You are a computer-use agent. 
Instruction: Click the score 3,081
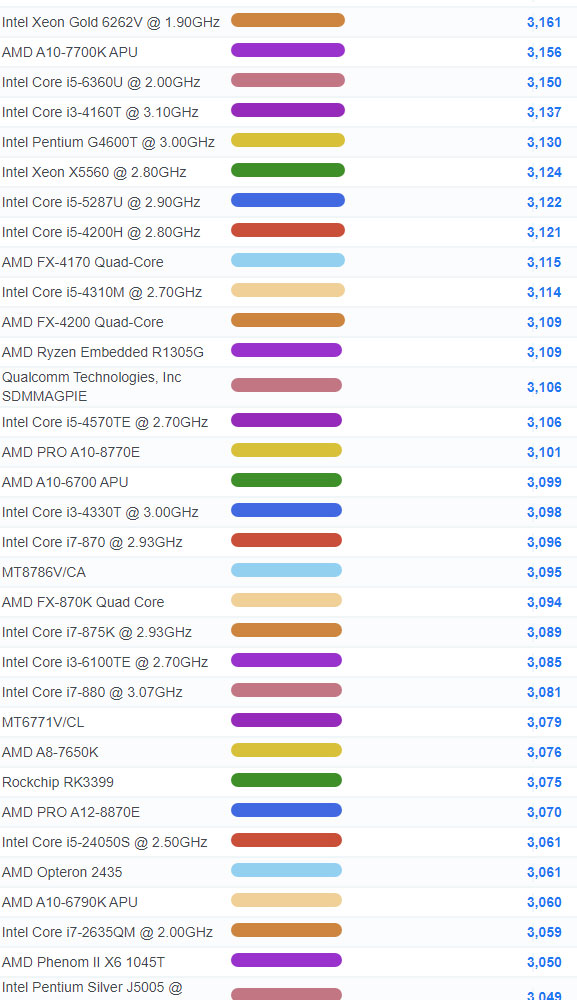544,692
